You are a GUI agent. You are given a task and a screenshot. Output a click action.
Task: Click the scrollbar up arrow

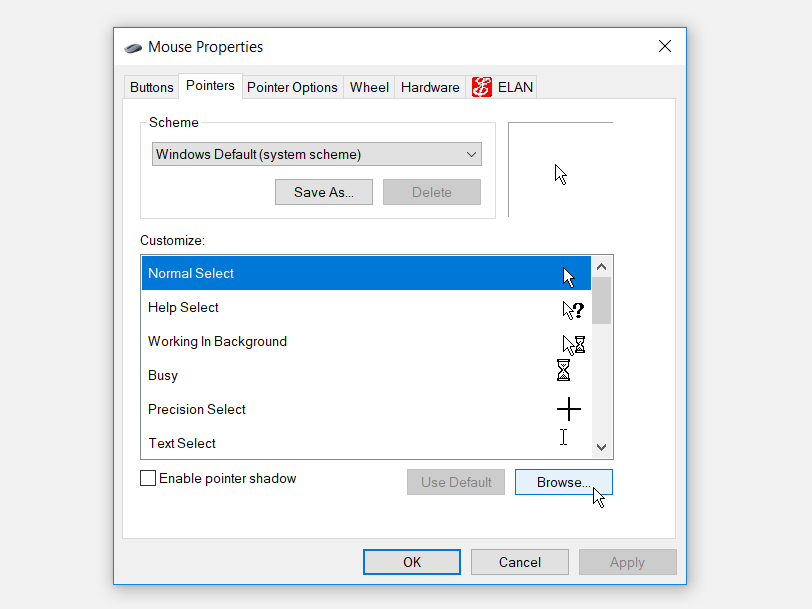pyautogui.click(x=602, y=265)
